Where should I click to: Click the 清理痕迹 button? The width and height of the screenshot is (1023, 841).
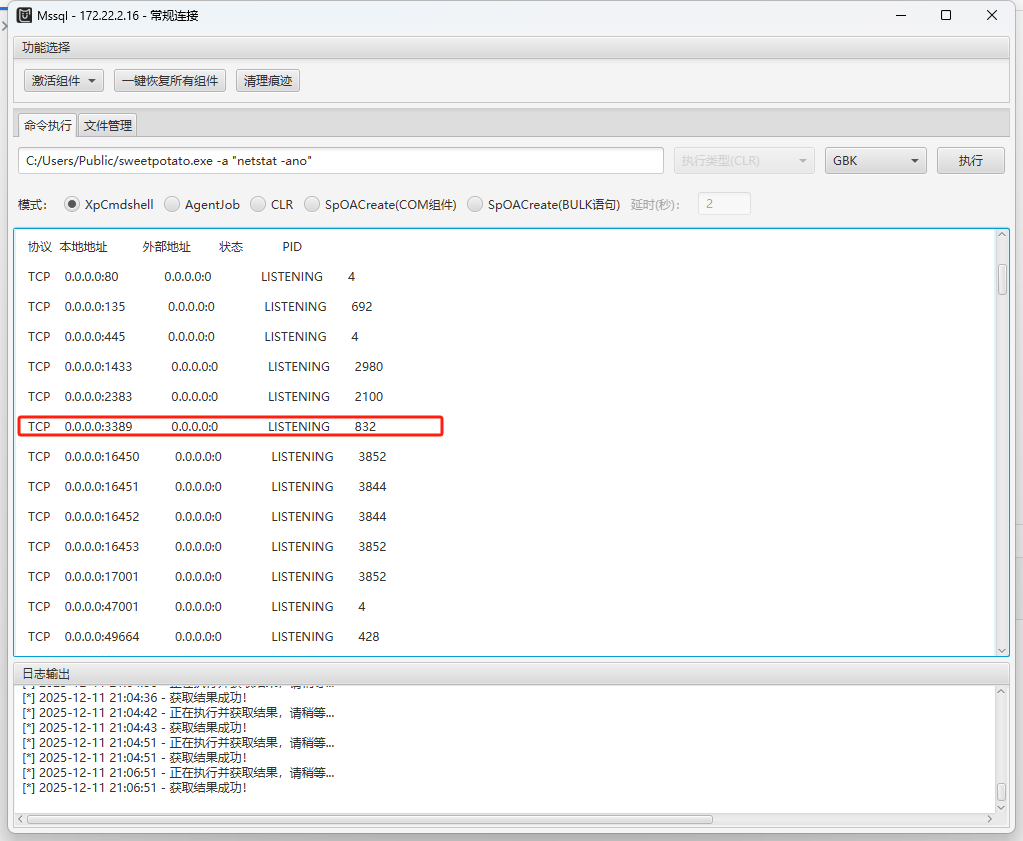coord(267,81)
